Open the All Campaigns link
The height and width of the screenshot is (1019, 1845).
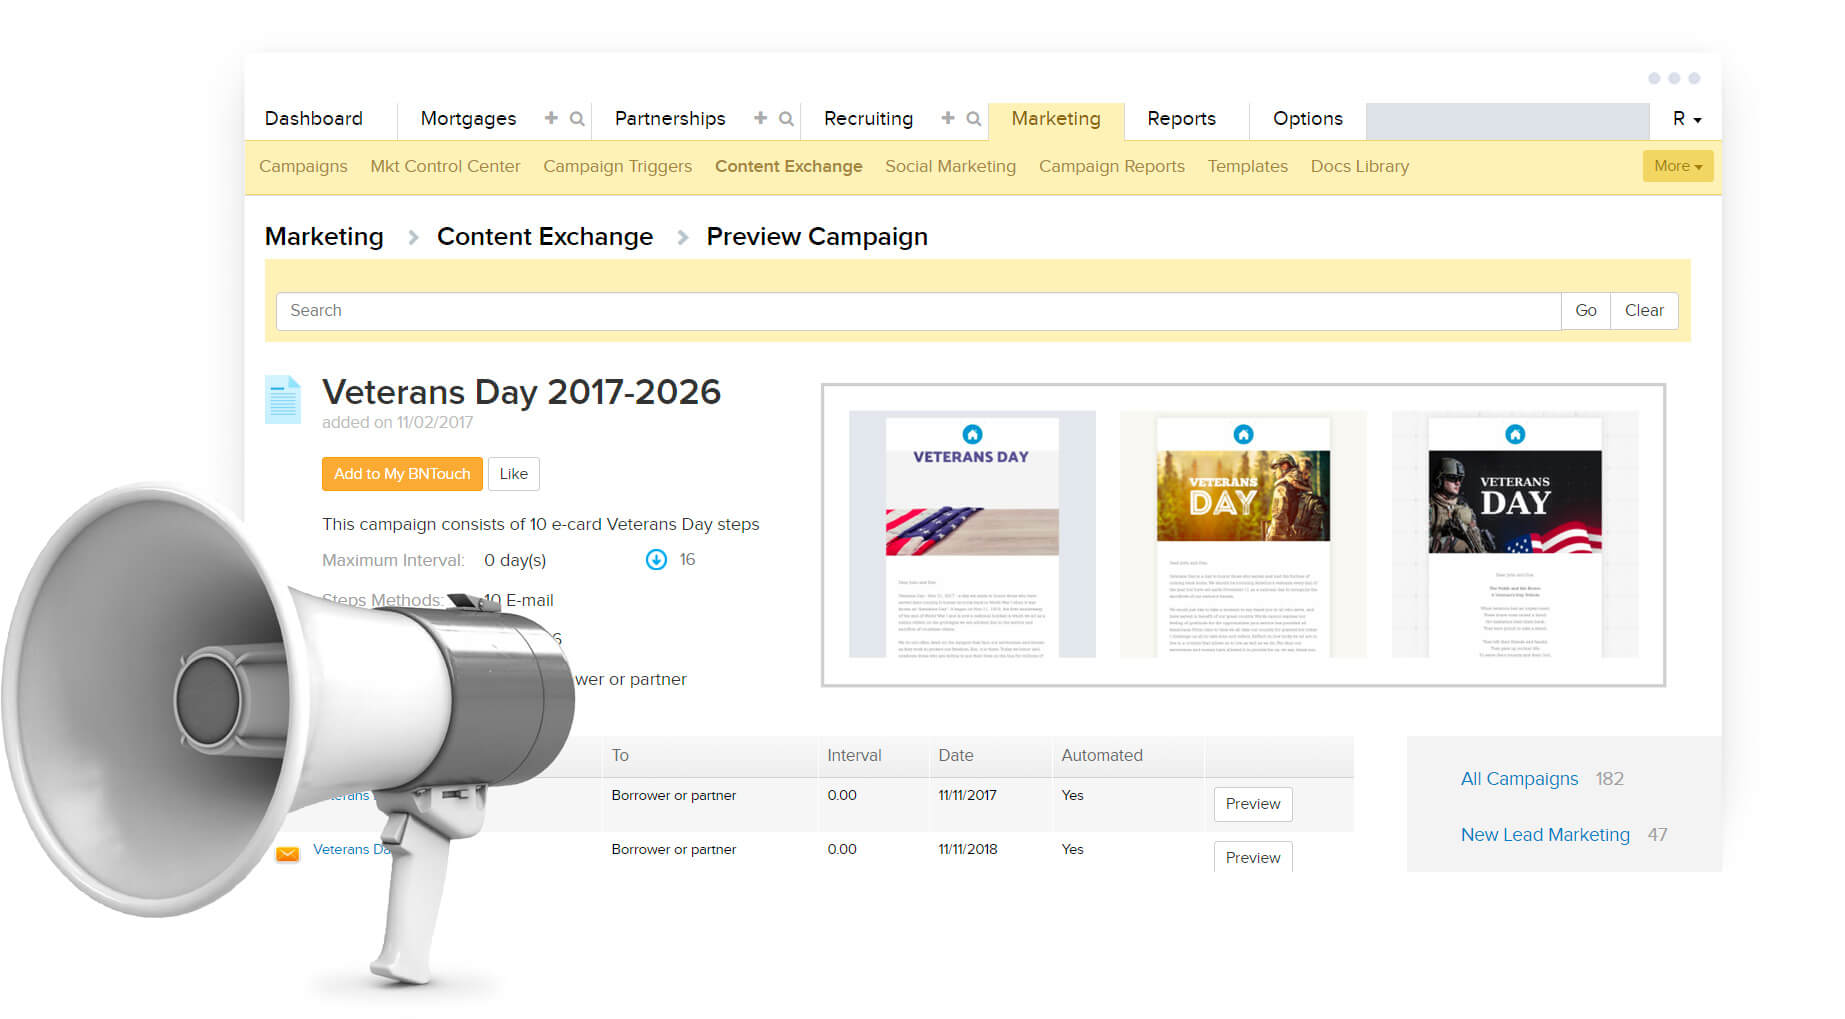coord(1519,778)
